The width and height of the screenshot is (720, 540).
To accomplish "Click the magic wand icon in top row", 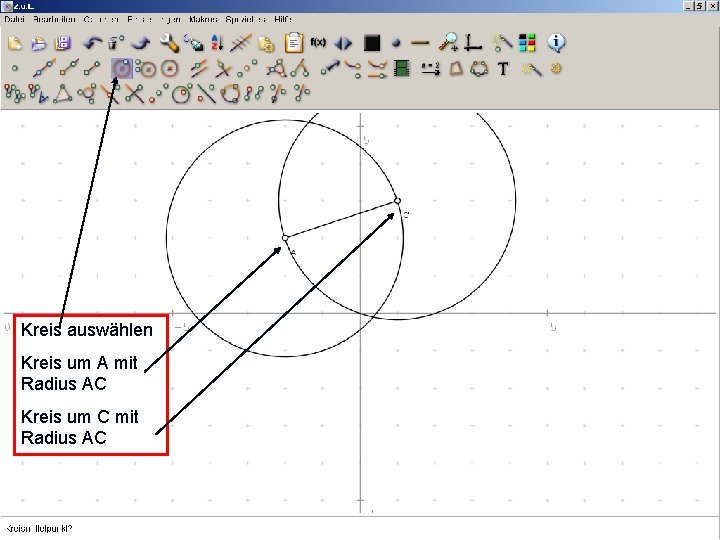I will click(x=502, y=43).
